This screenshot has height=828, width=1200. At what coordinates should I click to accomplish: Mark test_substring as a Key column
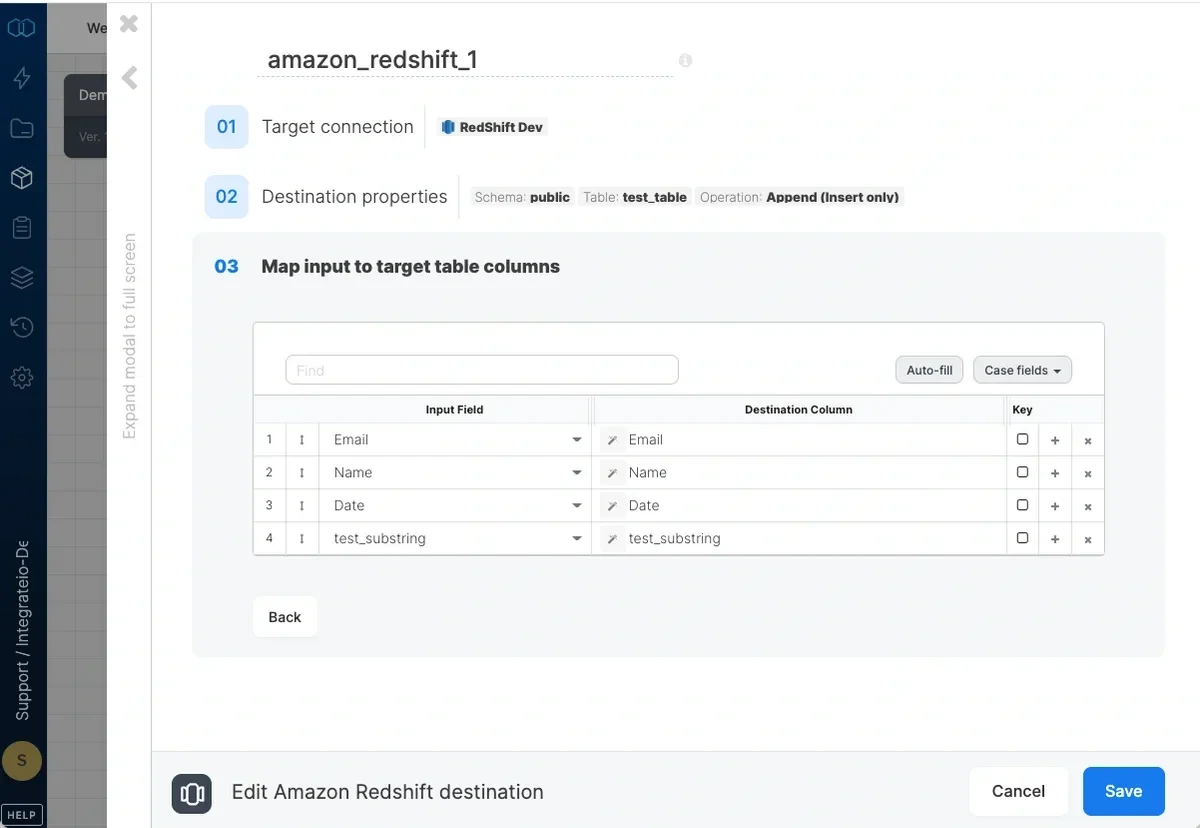[1022, 538]
